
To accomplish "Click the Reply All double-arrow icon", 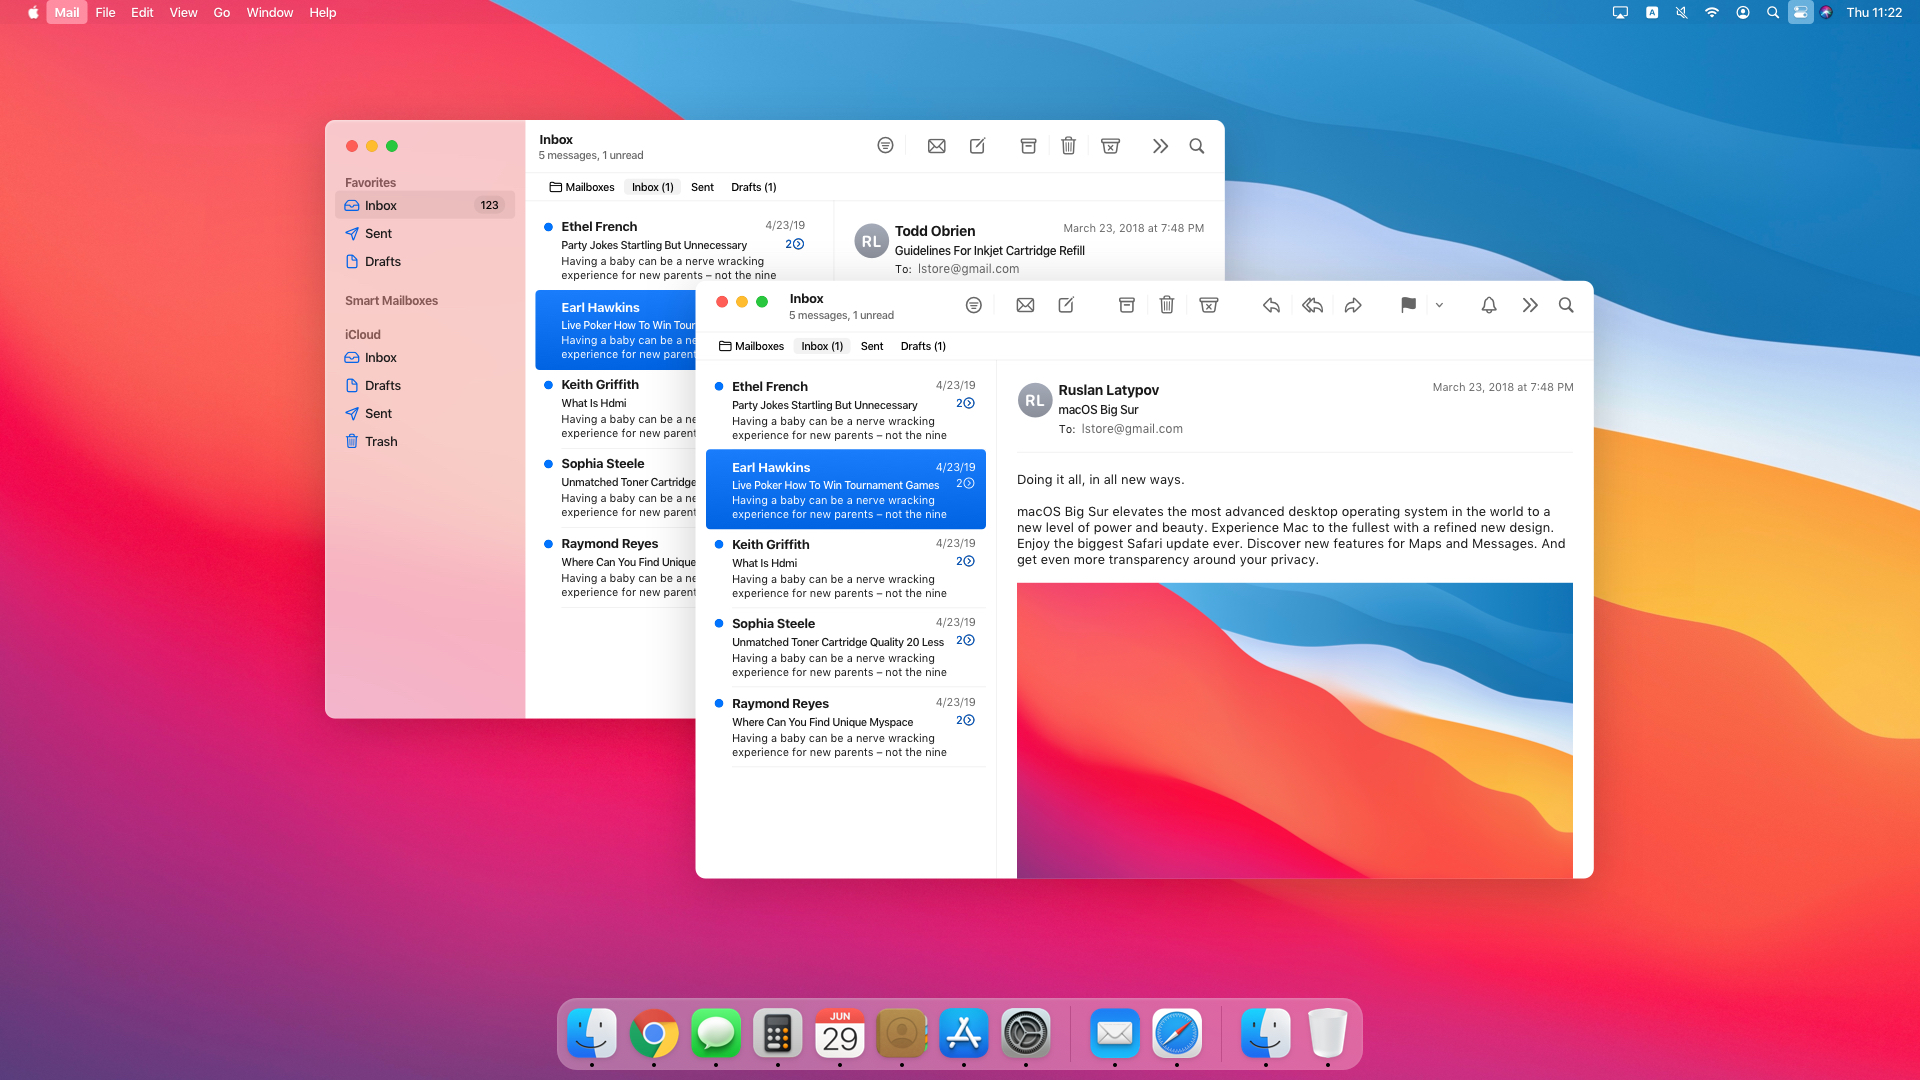I will (x=1312, y=306).
